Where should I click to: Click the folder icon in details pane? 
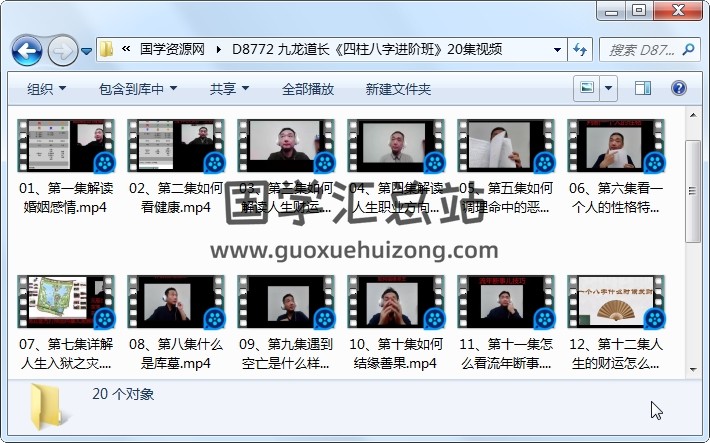(46, 407)
